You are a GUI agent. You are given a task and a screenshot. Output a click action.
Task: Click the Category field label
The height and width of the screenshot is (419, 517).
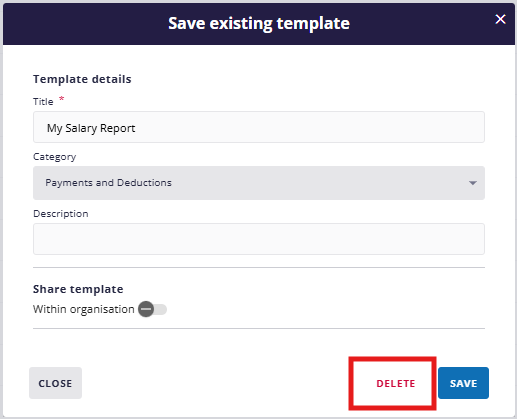(54, 157)
